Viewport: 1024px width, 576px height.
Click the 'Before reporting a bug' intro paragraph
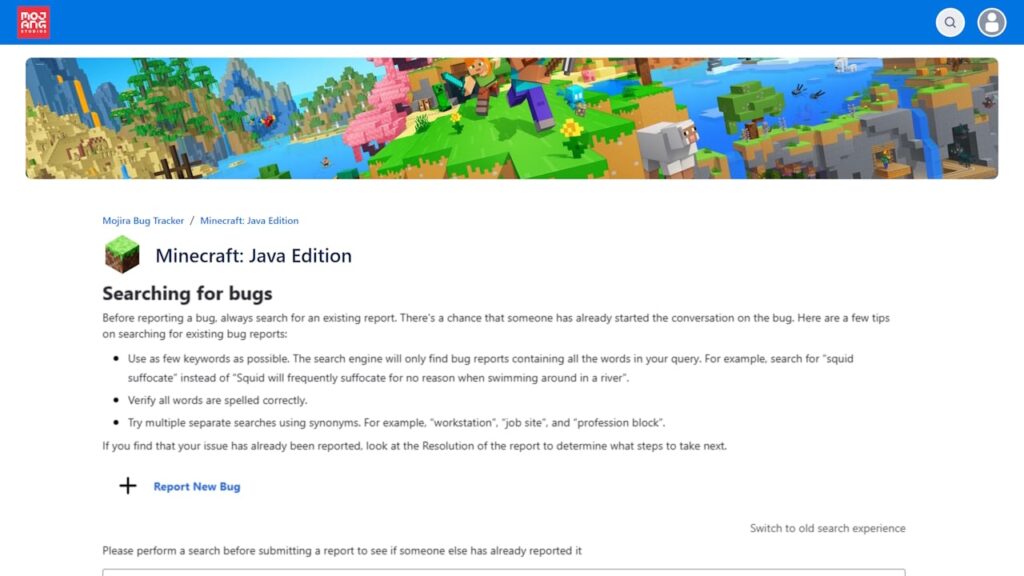click(496, 326)
